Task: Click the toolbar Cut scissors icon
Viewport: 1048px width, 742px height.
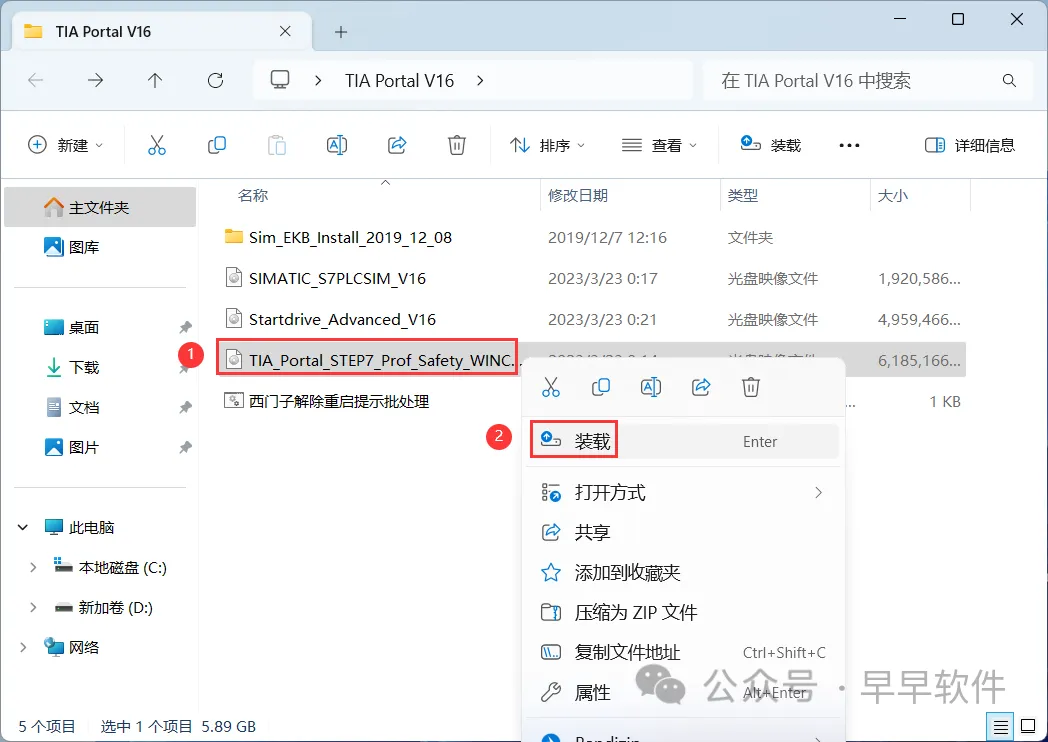Action: (x=157, y=145)
